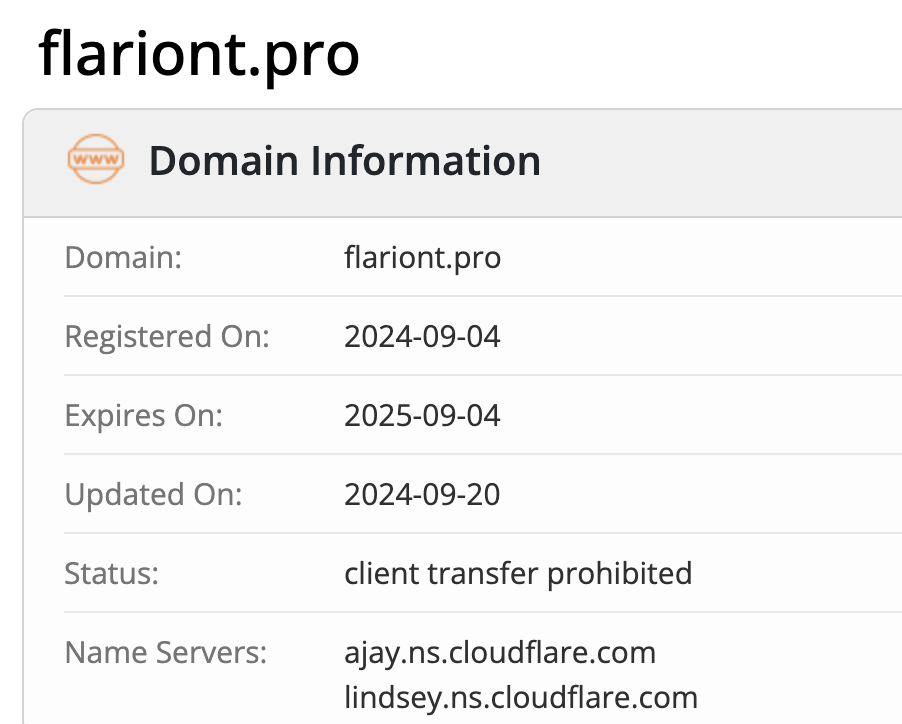Select registration date 2024-09-04
Screen dimensions: 902x724
tap(422, 336)
